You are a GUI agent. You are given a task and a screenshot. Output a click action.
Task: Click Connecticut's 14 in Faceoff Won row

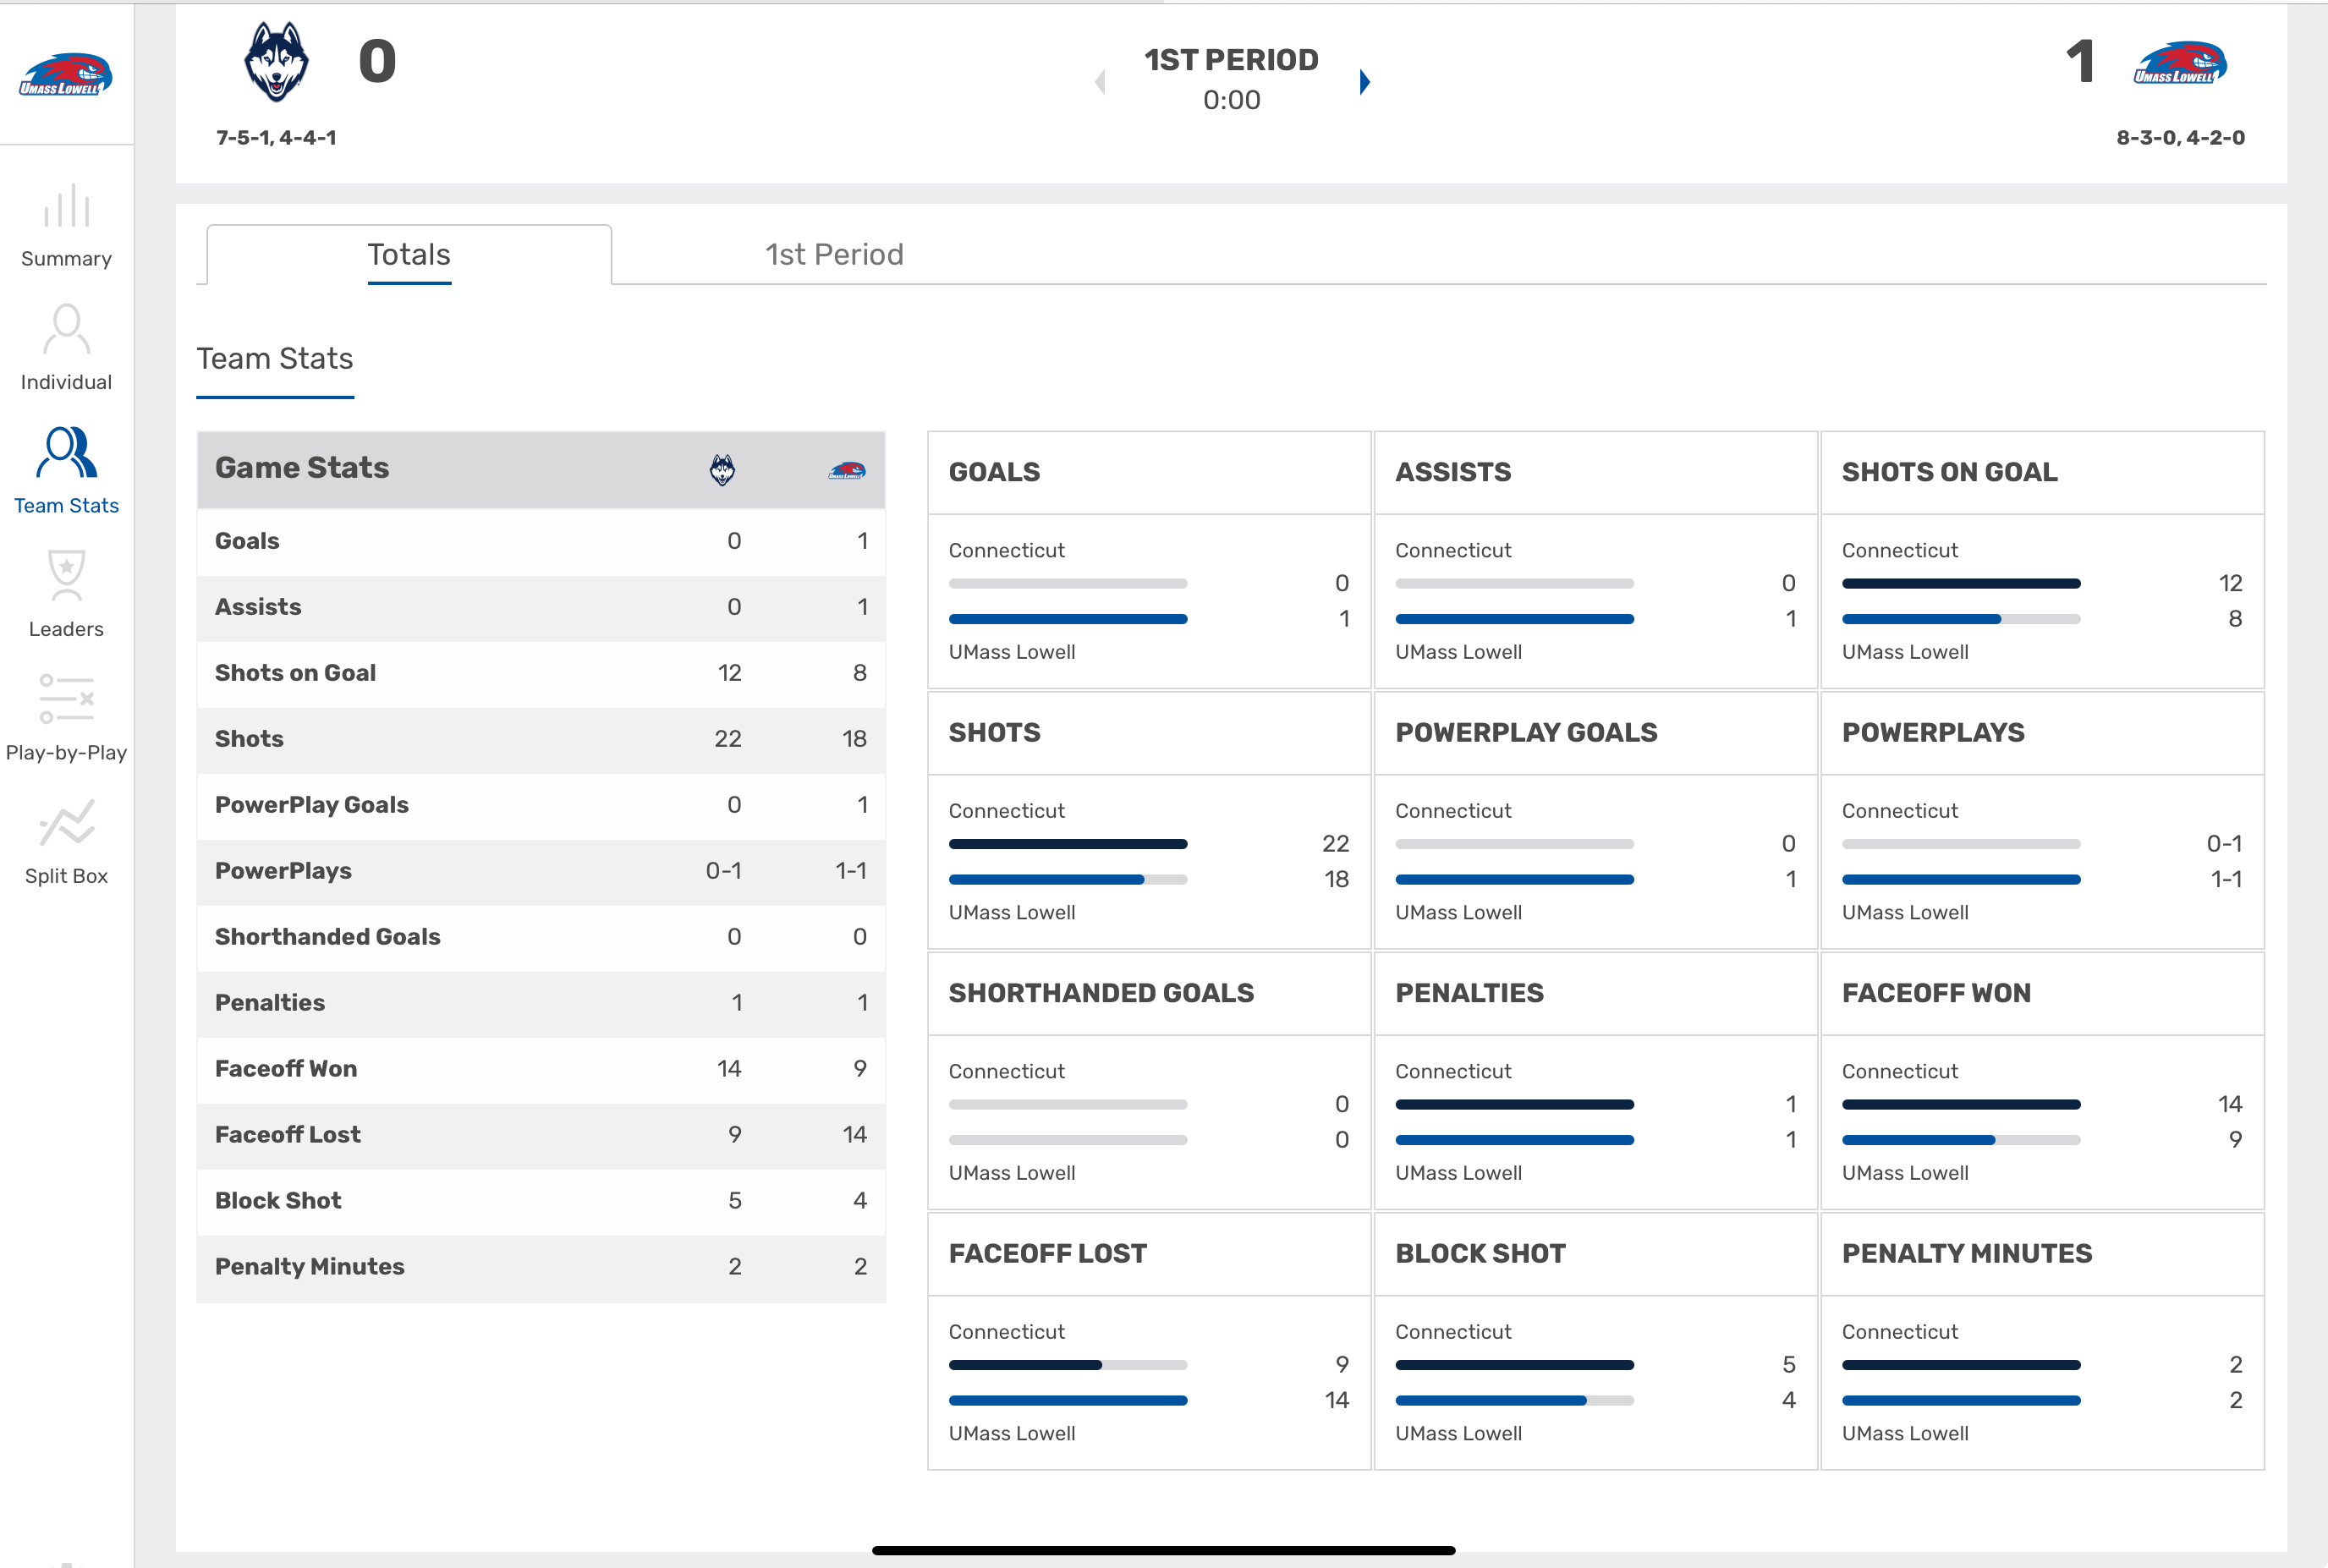coord(729,1069)
